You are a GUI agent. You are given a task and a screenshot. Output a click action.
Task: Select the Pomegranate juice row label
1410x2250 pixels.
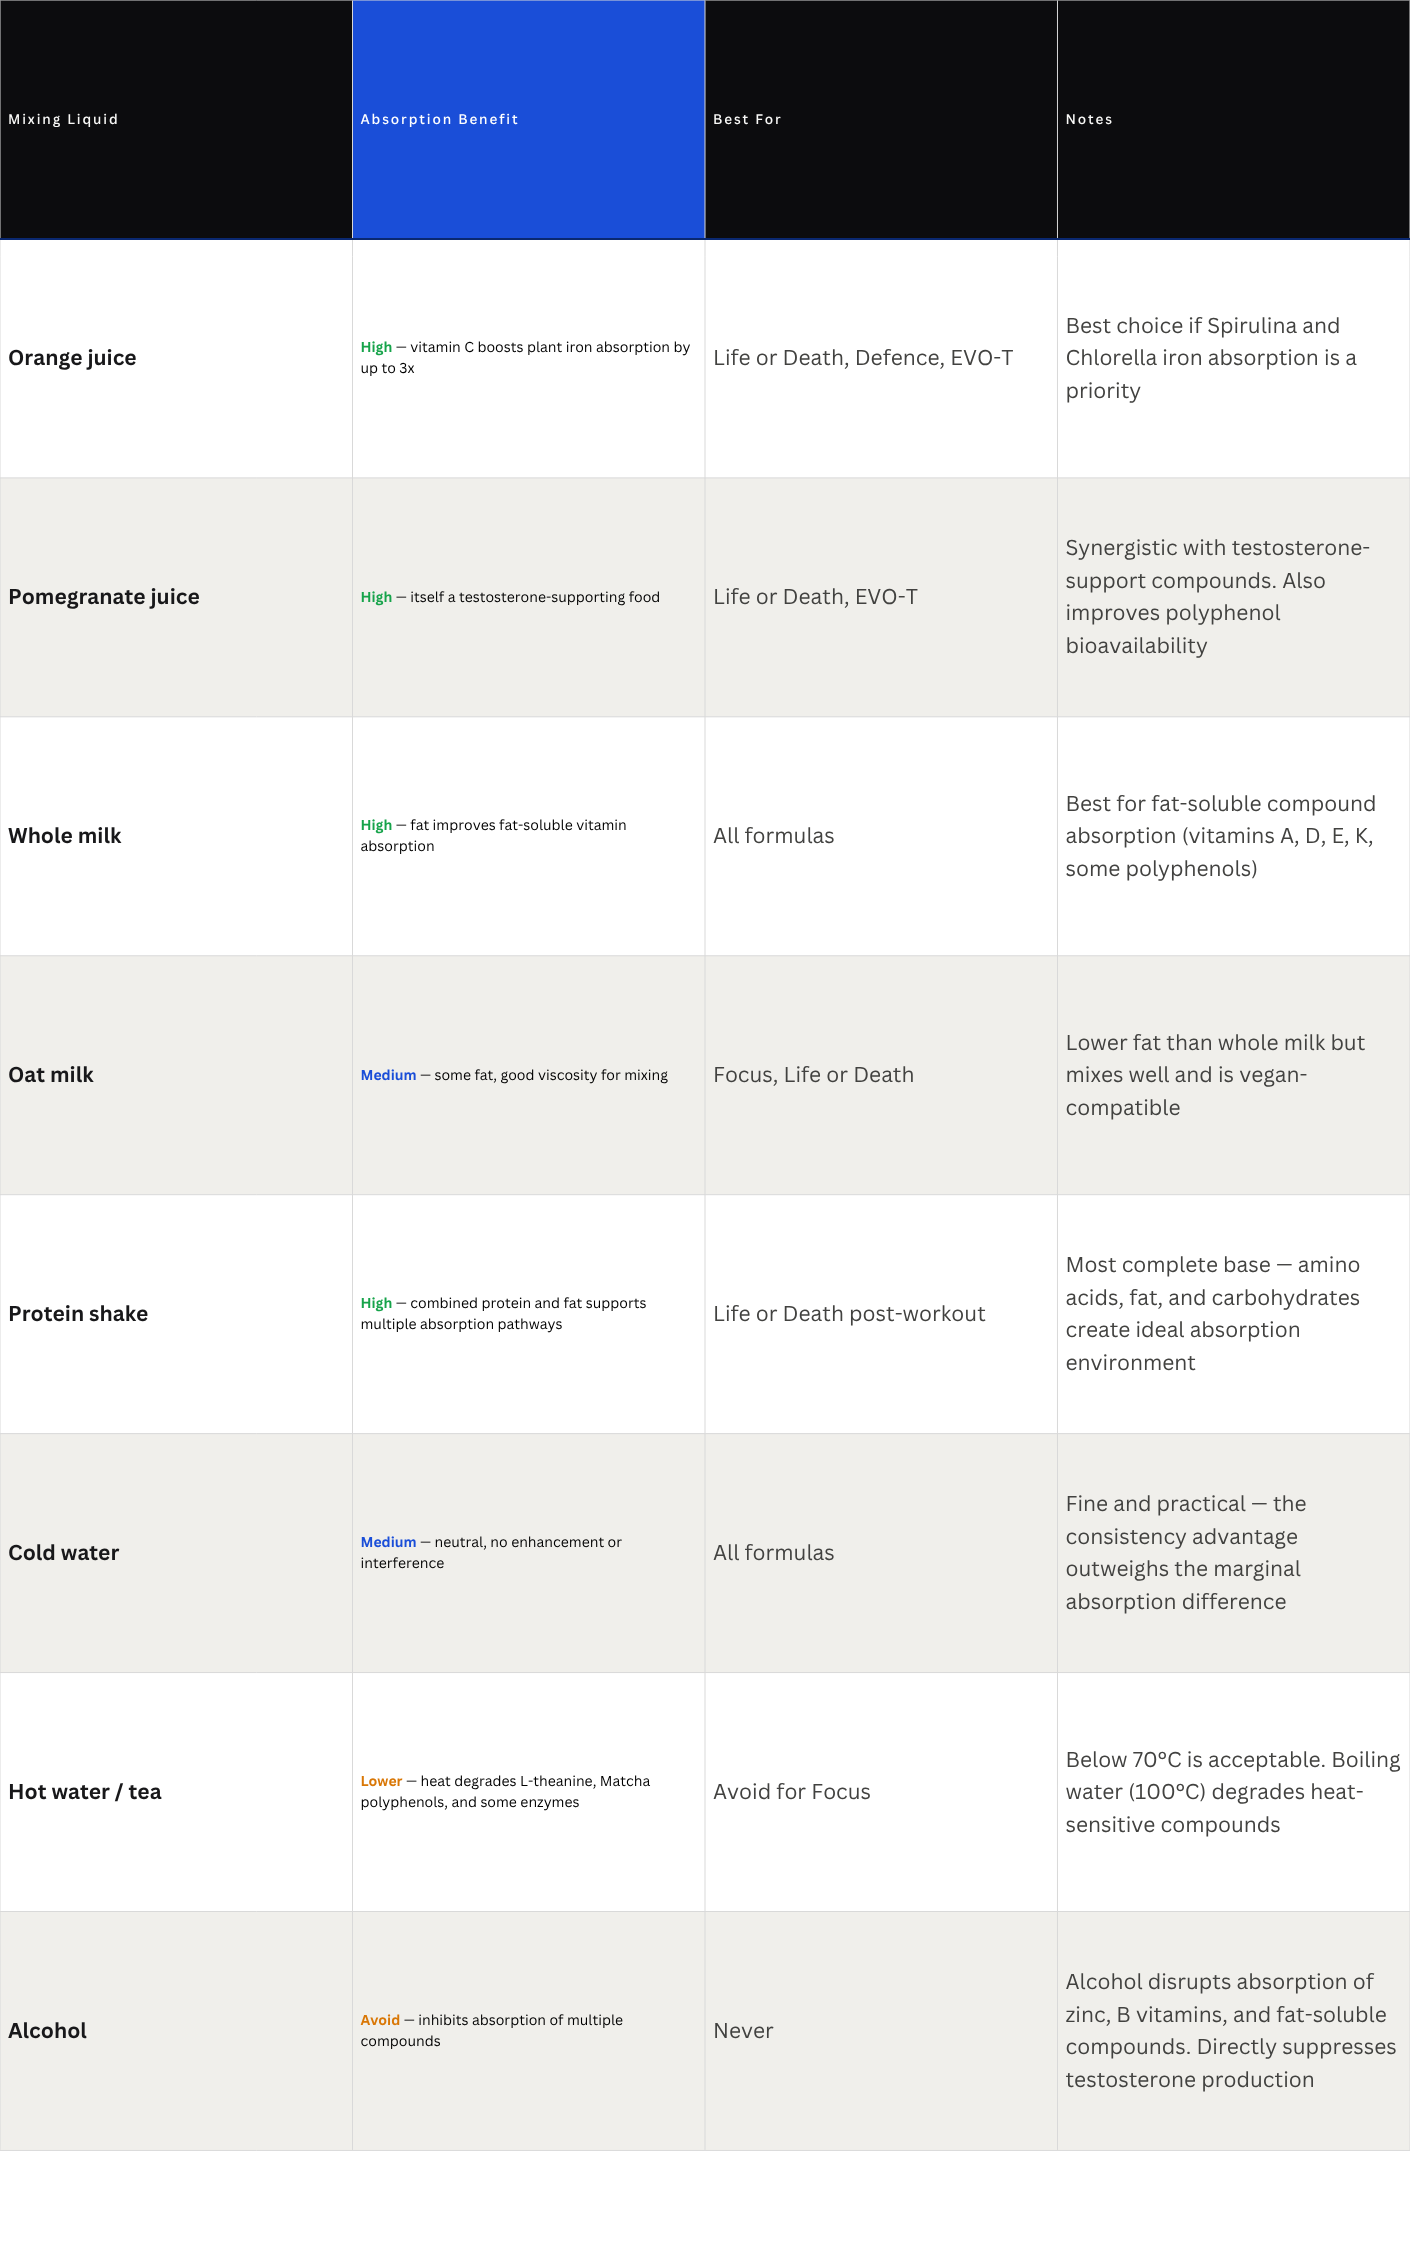click(104, 597)
